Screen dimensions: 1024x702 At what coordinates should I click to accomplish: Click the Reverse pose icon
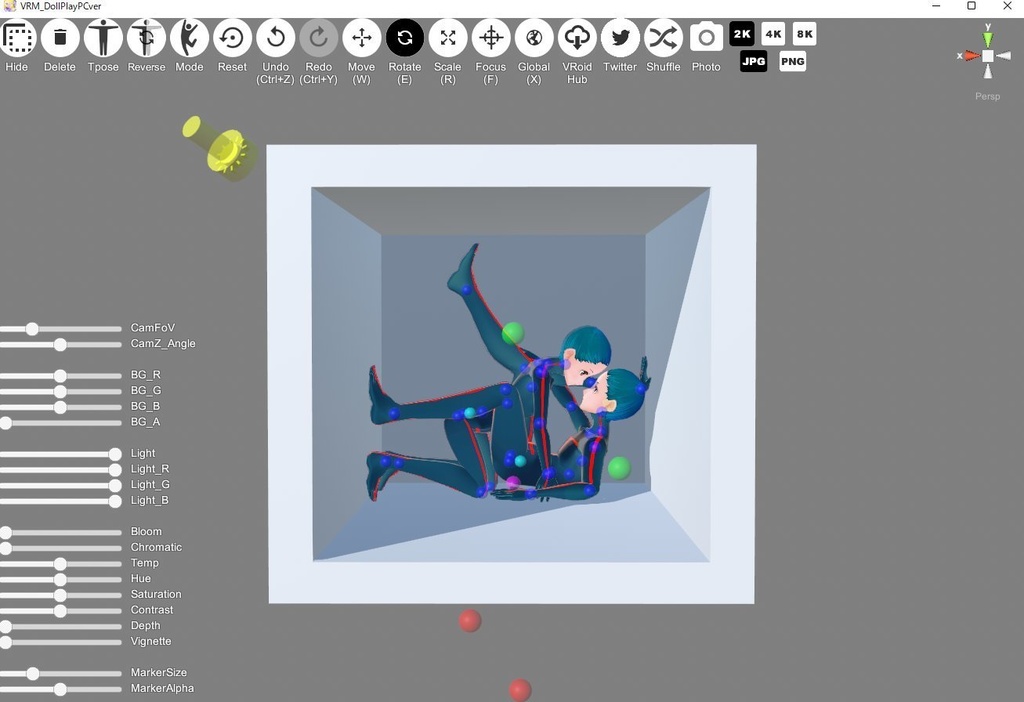coord(146,38)
